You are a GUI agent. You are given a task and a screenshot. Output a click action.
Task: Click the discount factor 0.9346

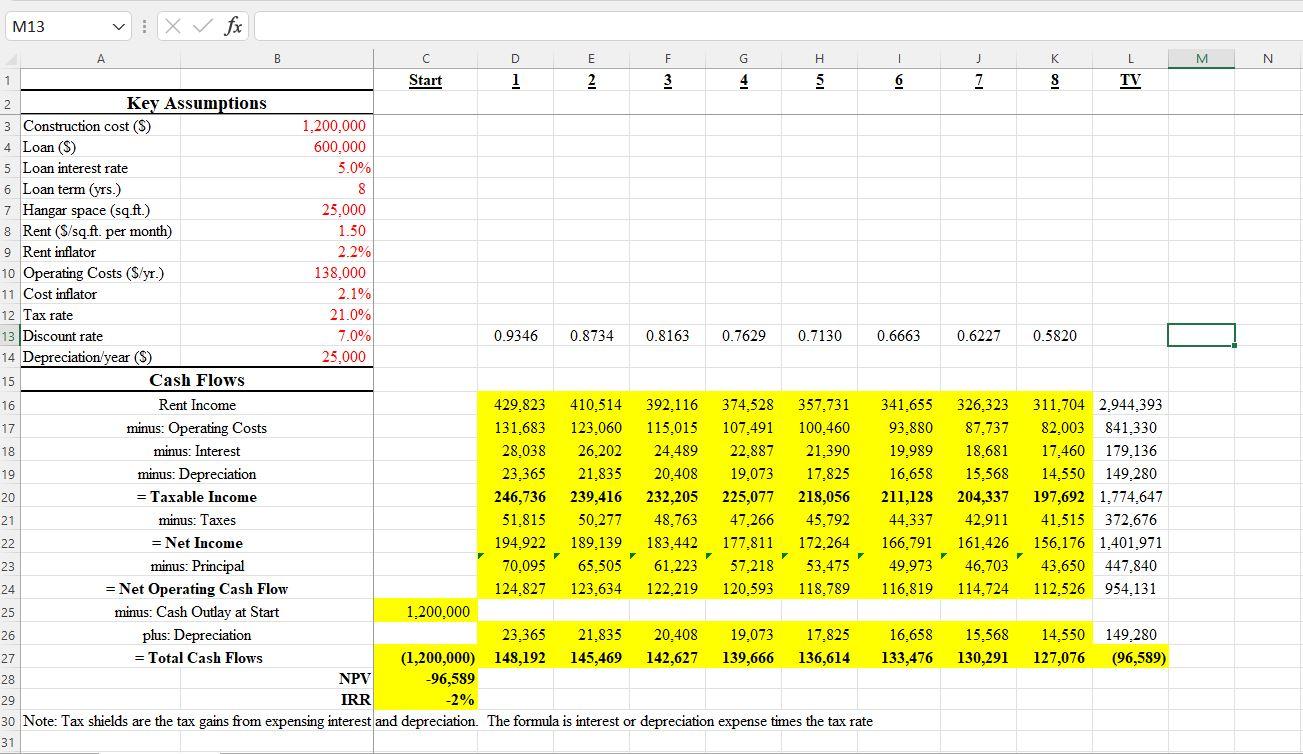click(516, 336)
